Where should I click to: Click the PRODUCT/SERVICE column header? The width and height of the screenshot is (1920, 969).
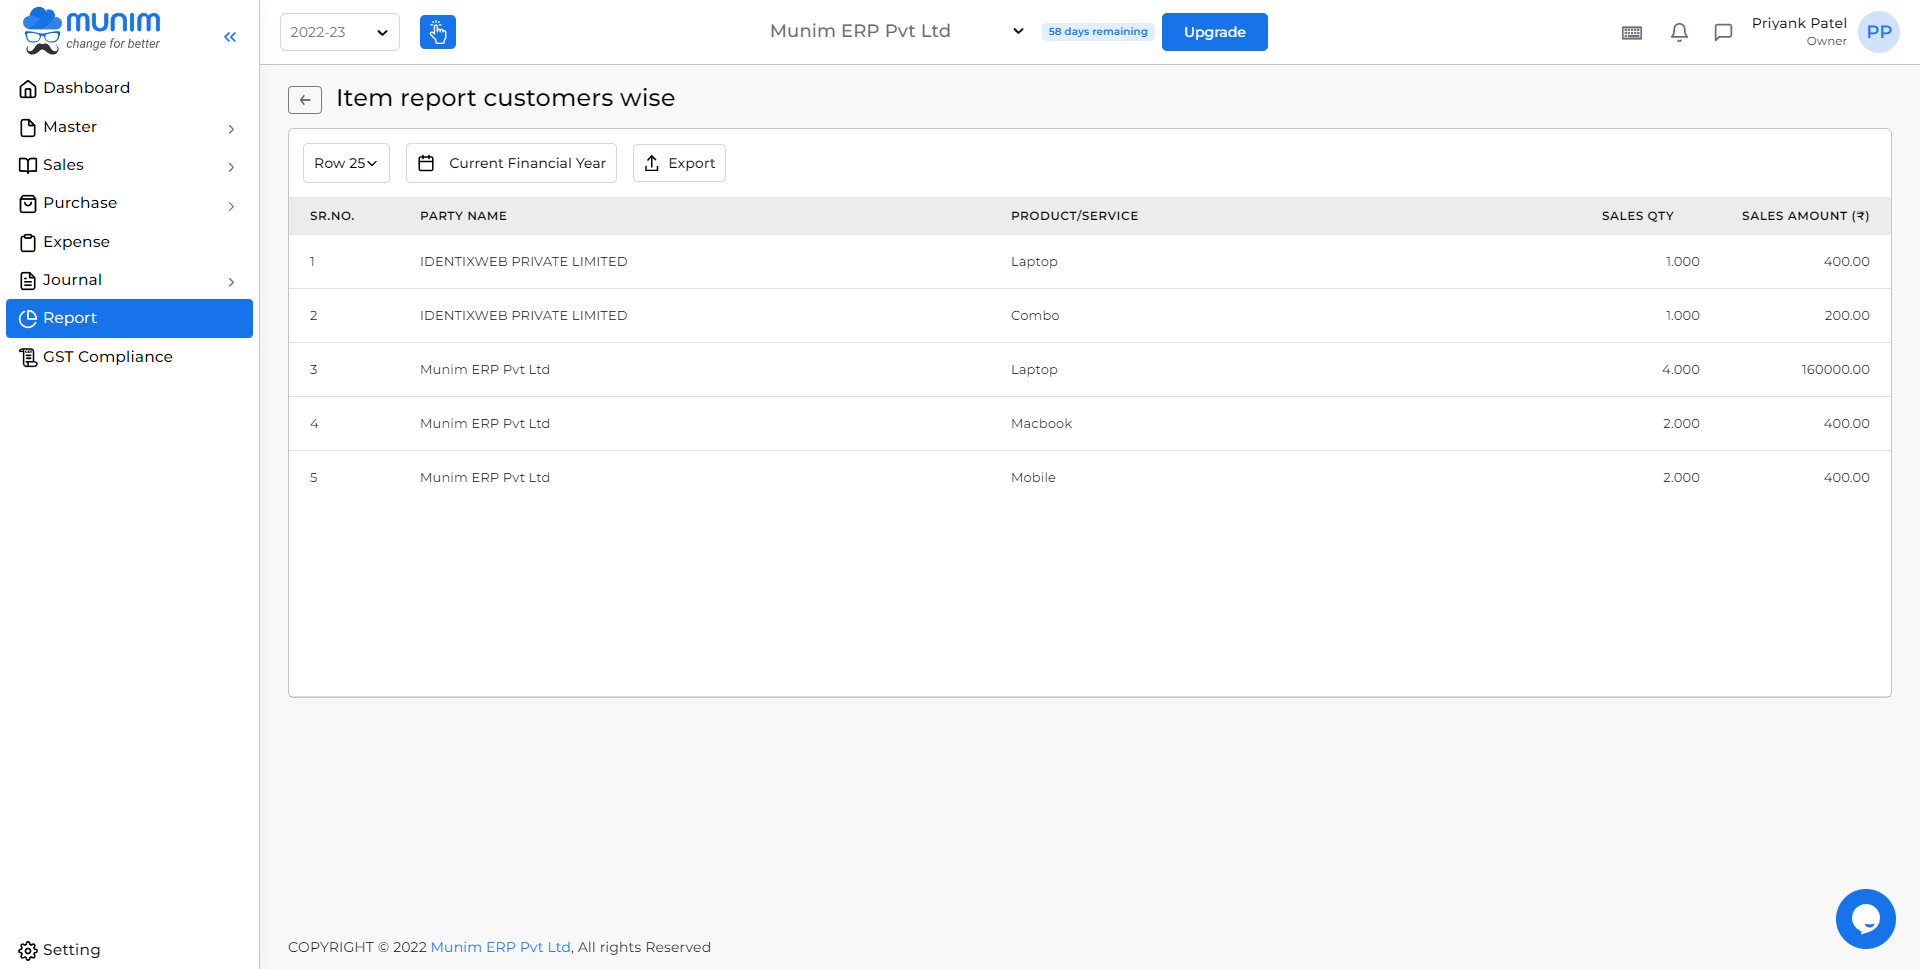click(x=1074, y=216)
